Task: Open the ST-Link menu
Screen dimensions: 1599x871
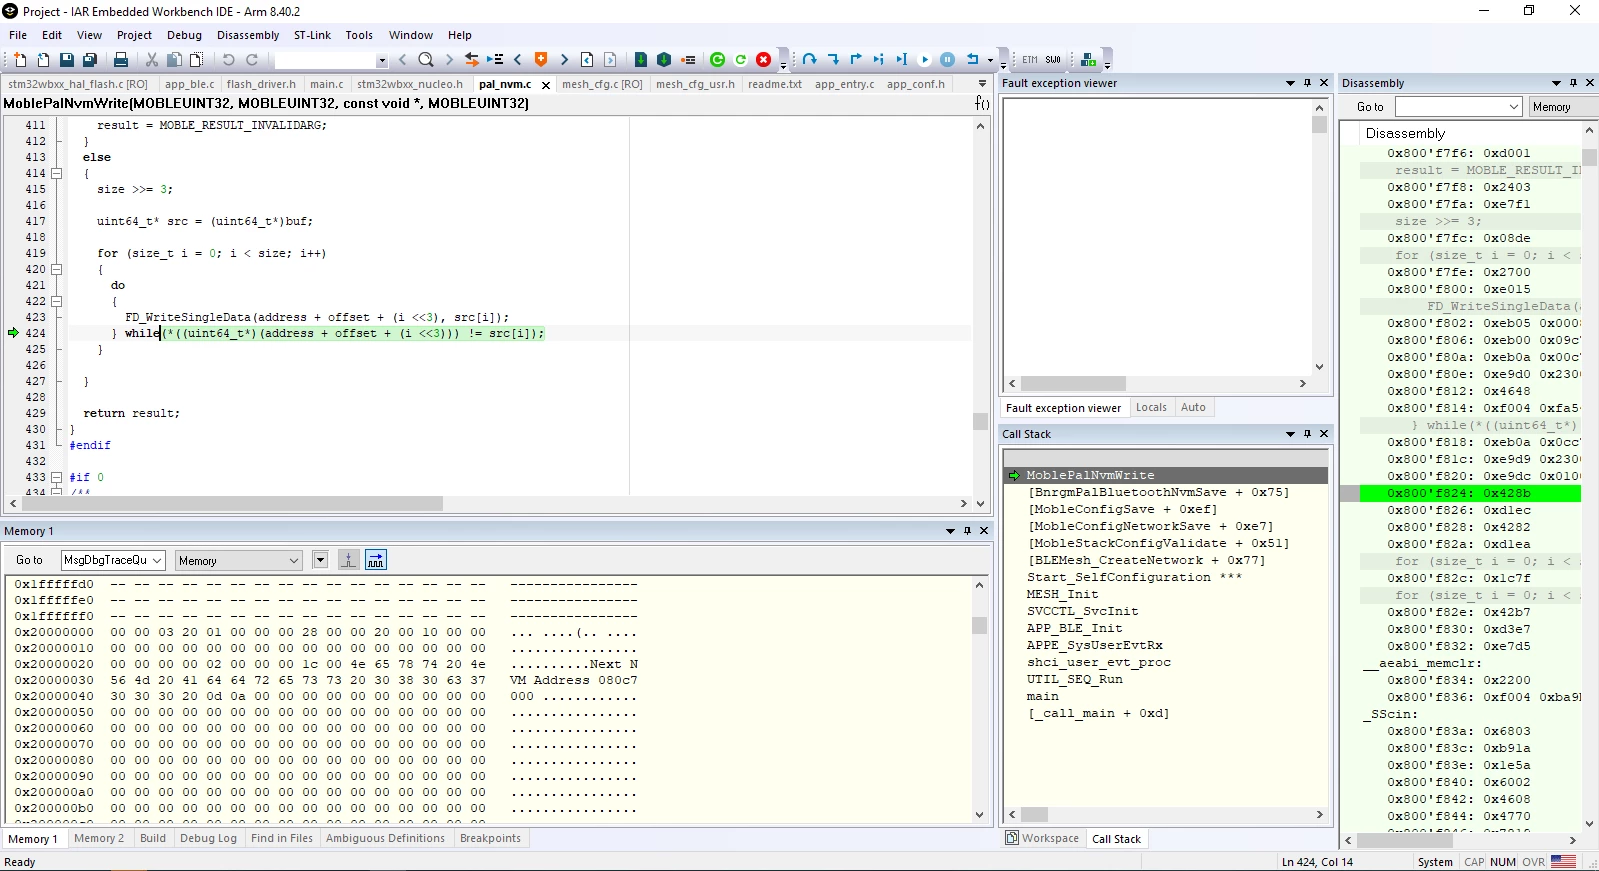Action: (312, 35)
